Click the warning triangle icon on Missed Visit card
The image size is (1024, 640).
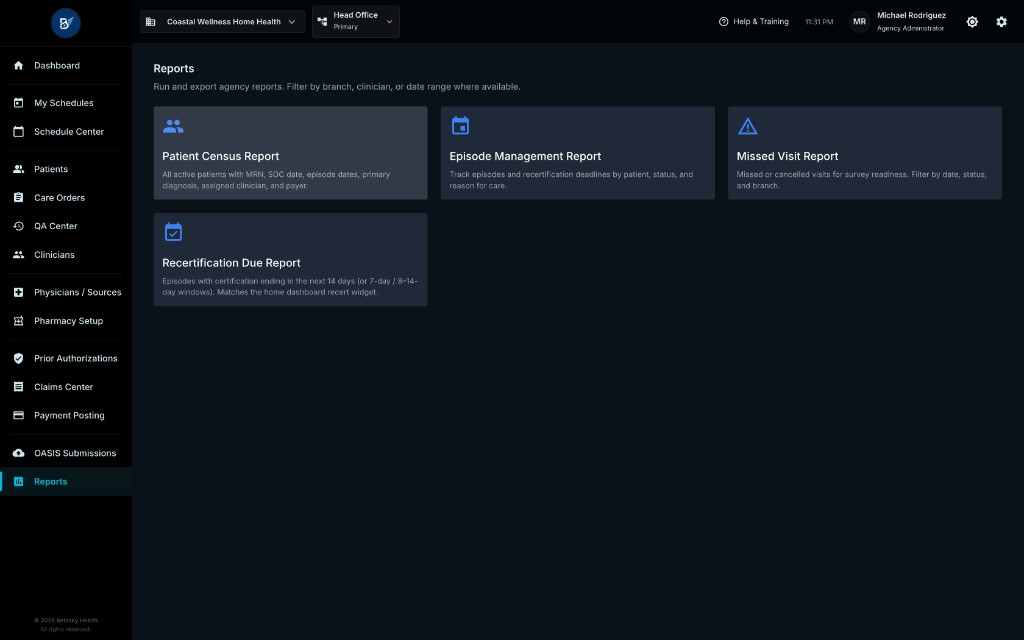[x=748, y=126]
